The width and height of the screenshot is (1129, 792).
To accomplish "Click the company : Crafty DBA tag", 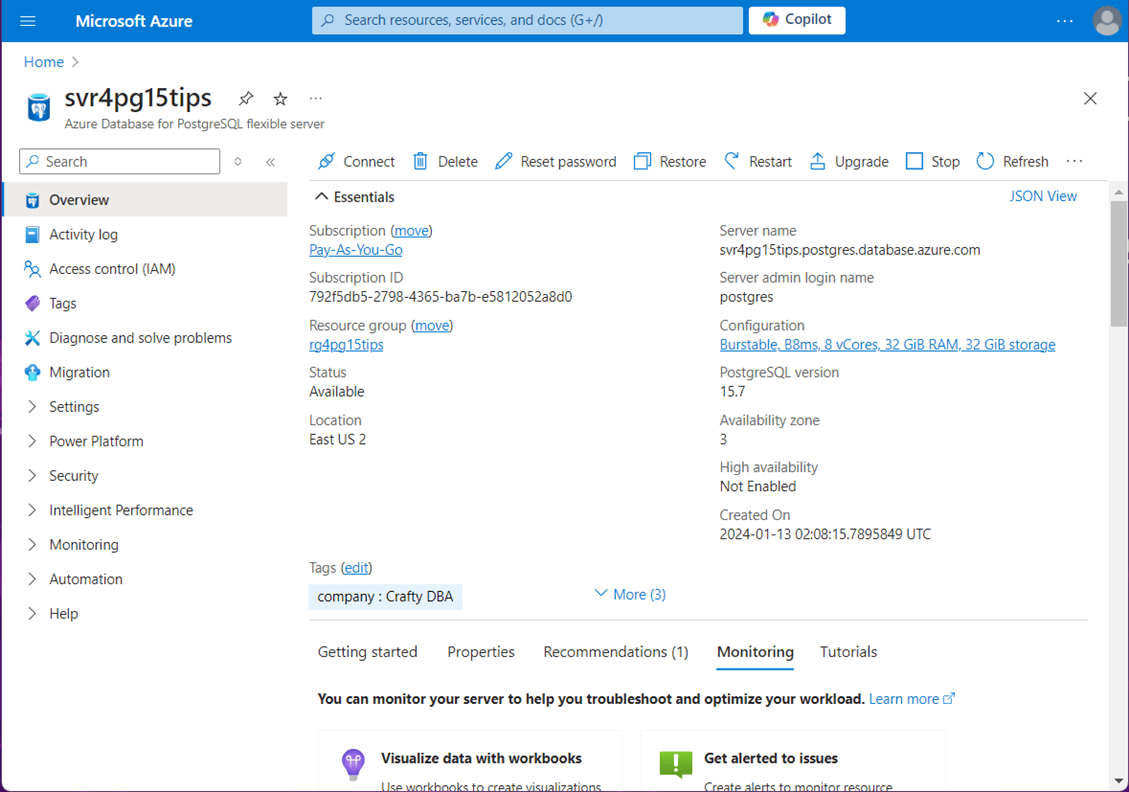I will click(x=385, y=596).
